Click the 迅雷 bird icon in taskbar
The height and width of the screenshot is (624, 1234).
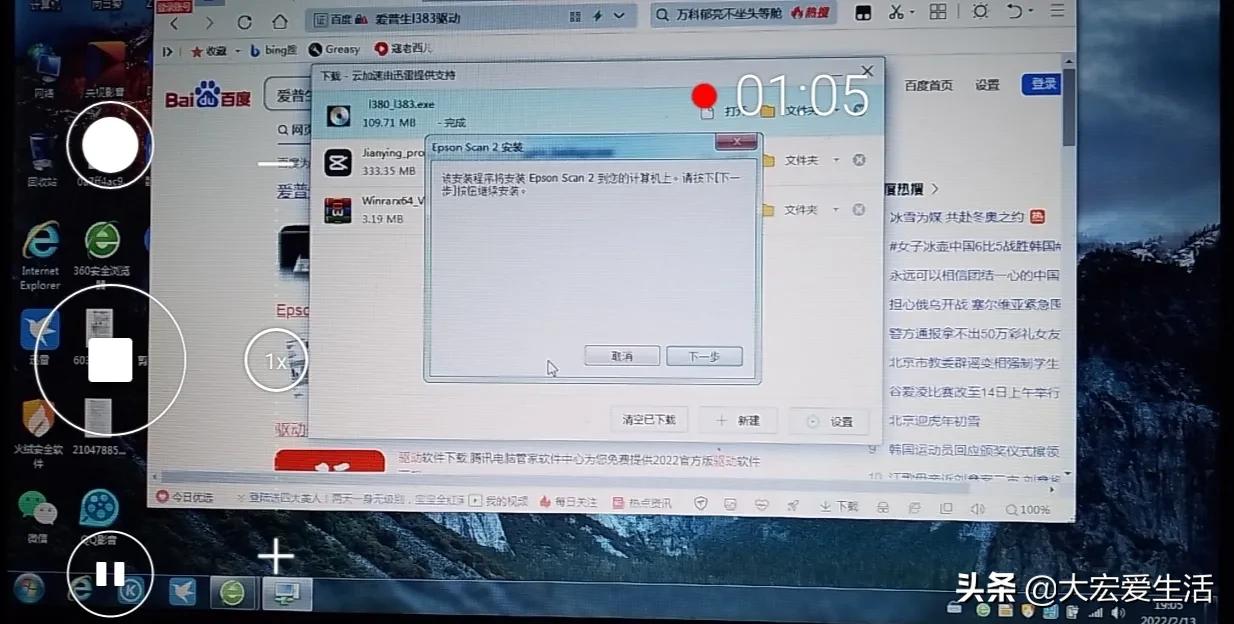coord(182,592)
